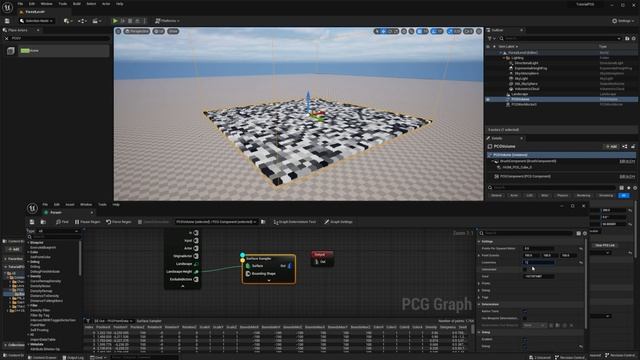This screenshot has width=640, height=360.
Task: Open the Selection Mode dropdown
Action: pyautogui.click(x=37, y=21)
